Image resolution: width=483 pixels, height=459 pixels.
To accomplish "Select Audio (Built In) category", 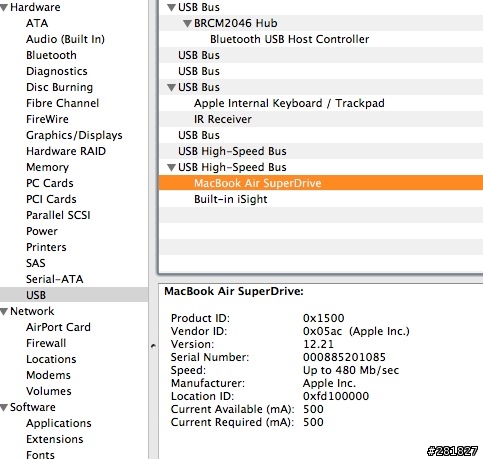I will coord(65,39).
